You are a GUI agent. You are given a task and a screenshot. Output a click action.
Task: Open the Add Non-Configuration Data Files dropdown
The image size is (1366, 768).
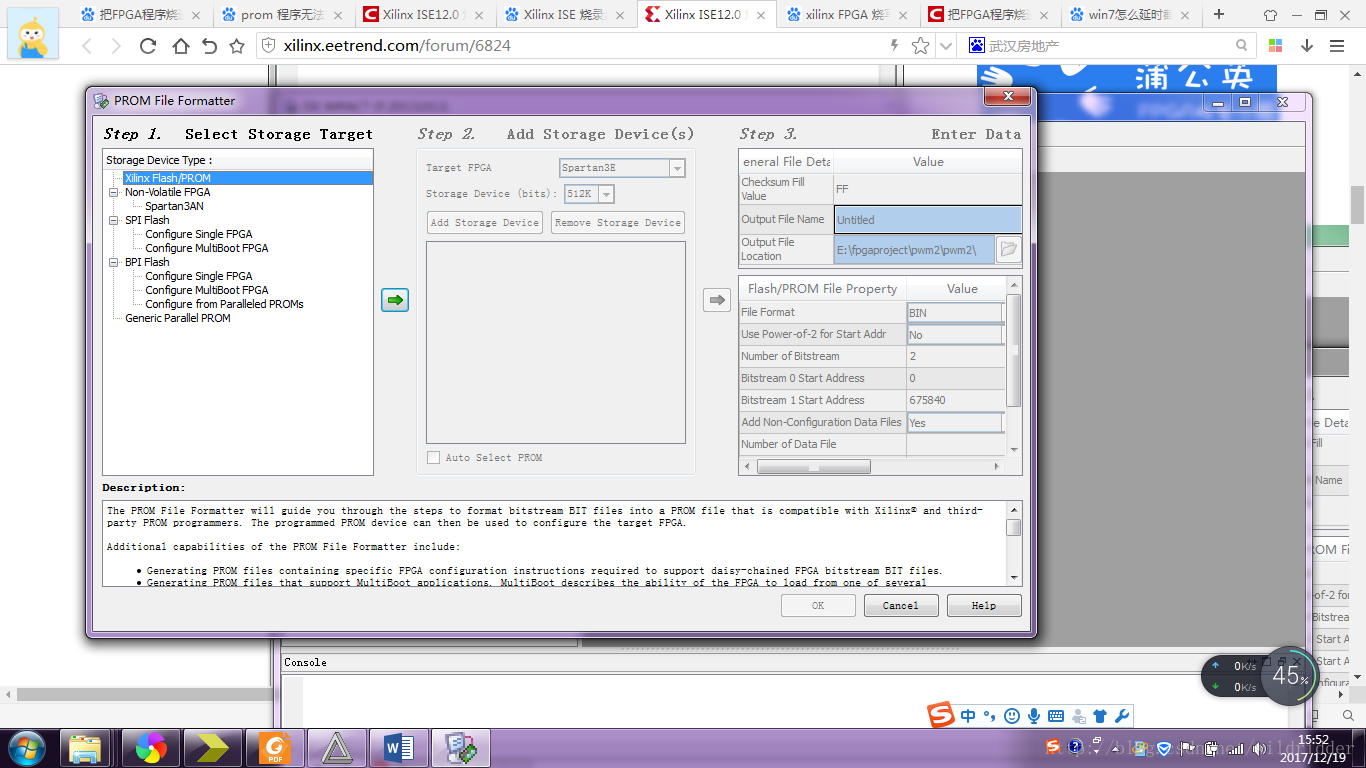point(955,423)
